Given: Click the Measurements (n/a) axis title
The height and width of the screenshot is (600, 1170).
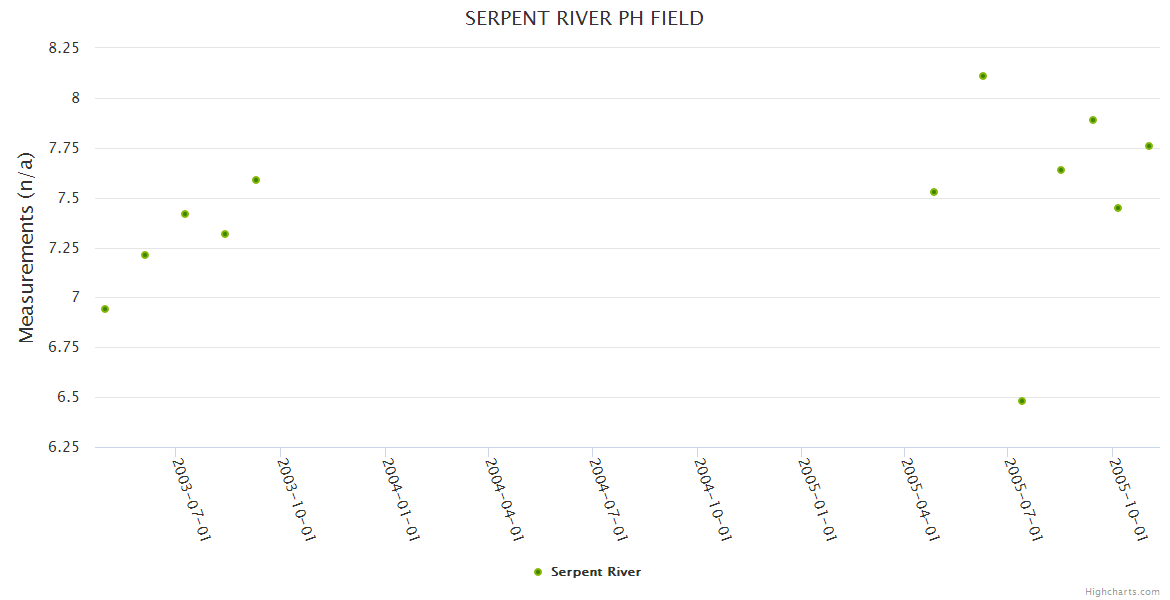Looking at the screenshot, I should tap(27, 247).
